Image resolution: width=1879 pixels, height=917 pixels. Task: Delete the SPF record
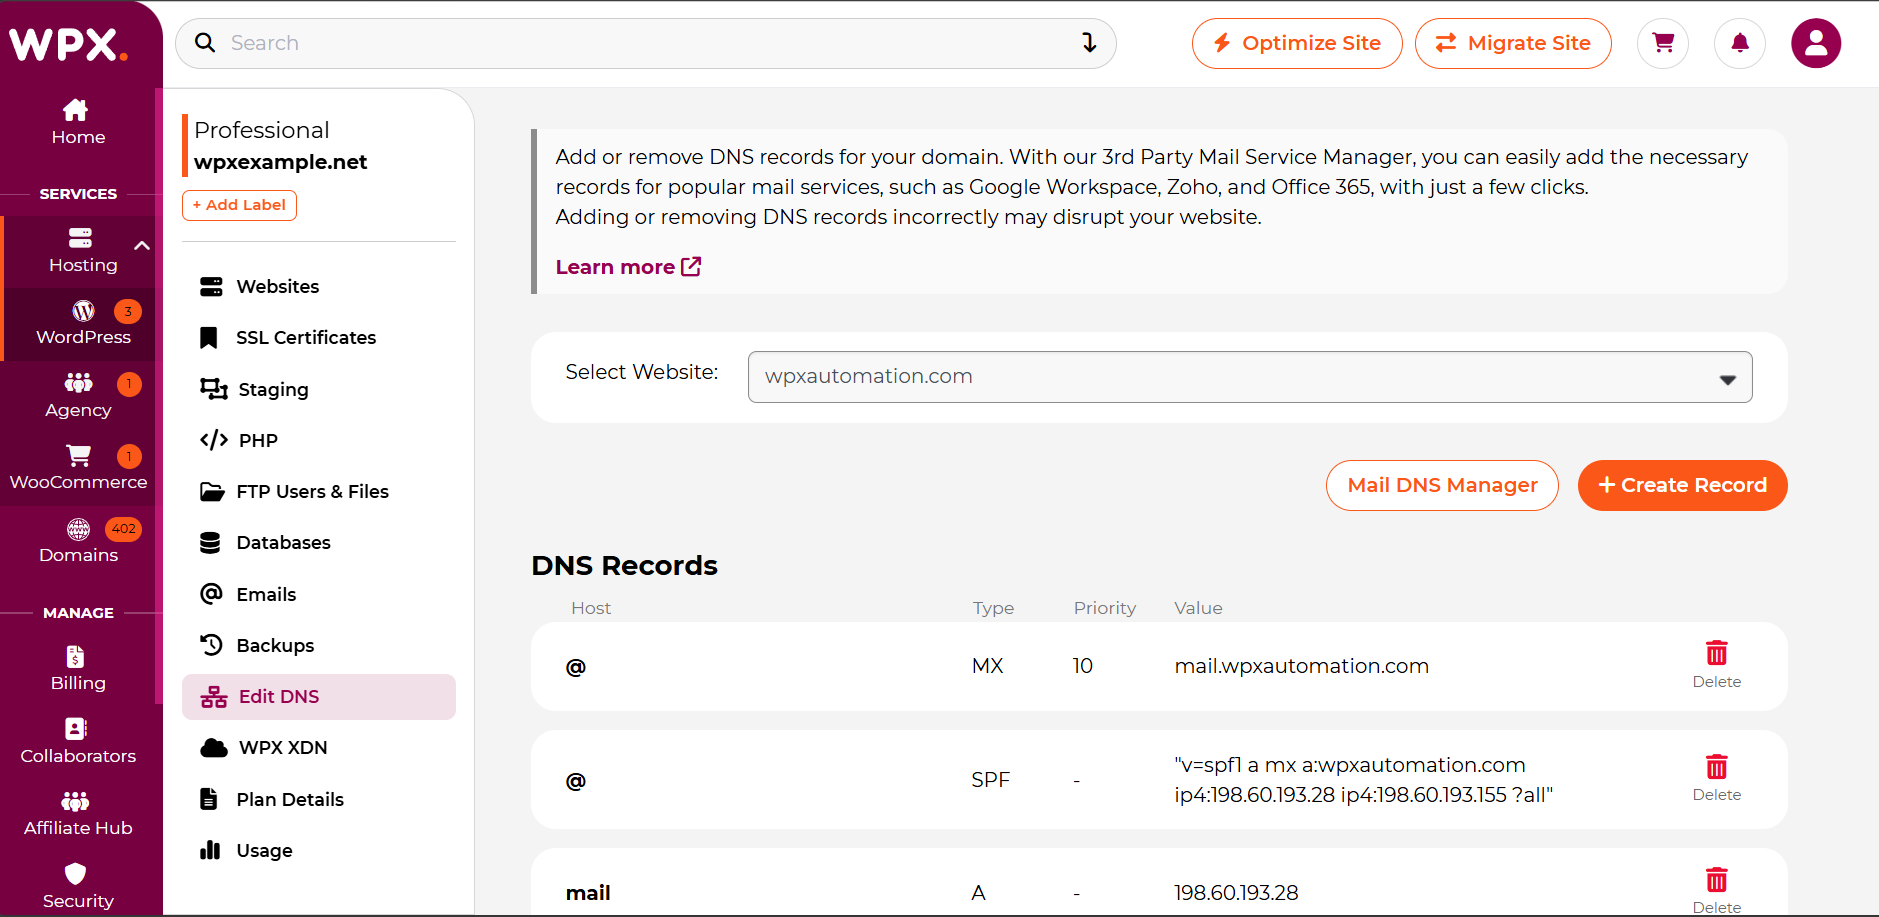(1717, 779)
